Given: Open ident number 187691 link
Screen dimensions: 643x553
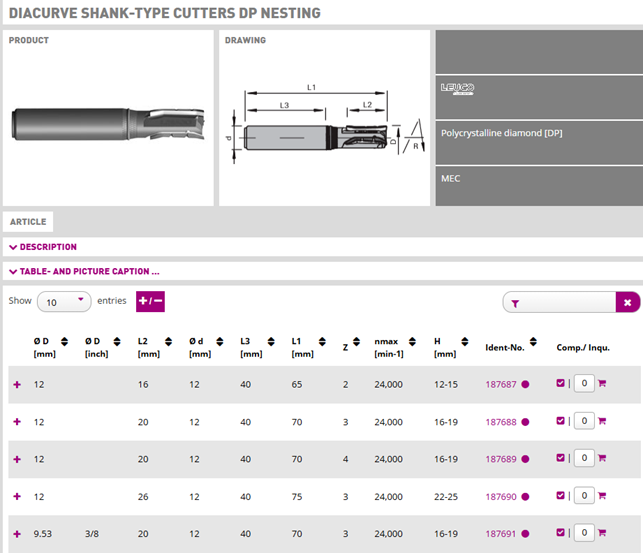Looking at the screenshot, I should tap(500, 534).
